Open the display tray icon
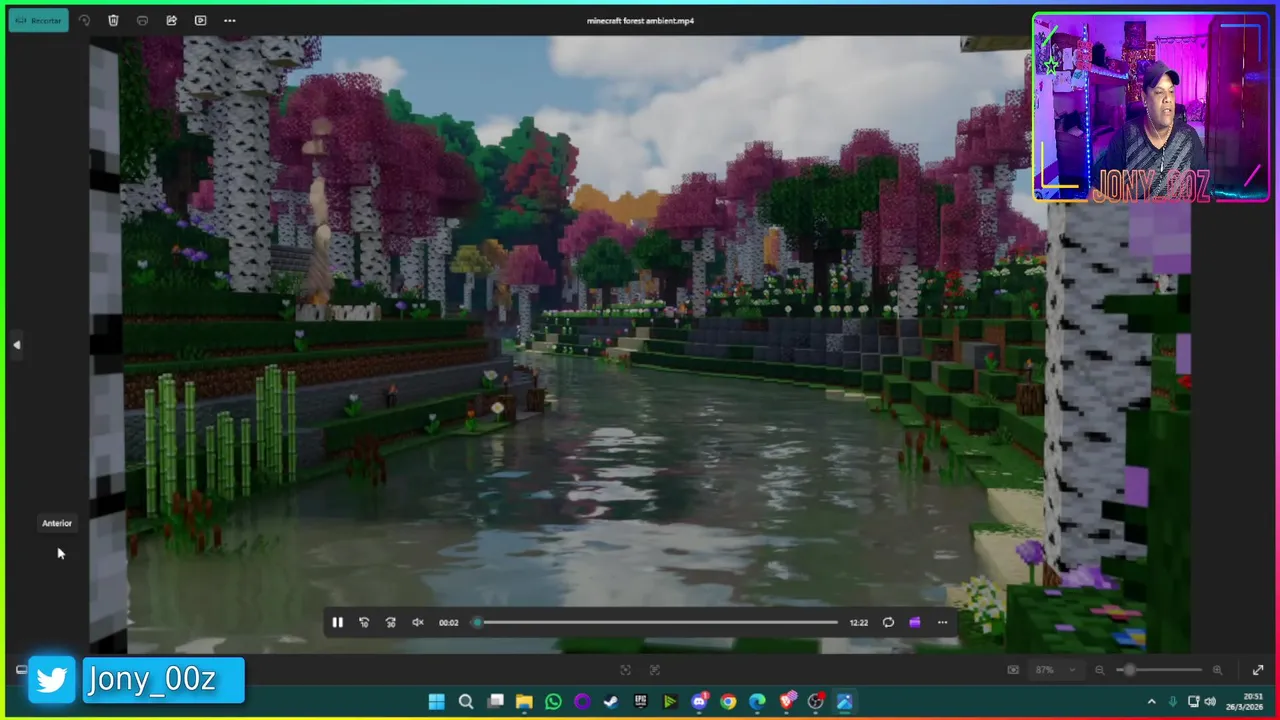The width and height of the screenshot is (1280, 720). [x=1193, y=702]
